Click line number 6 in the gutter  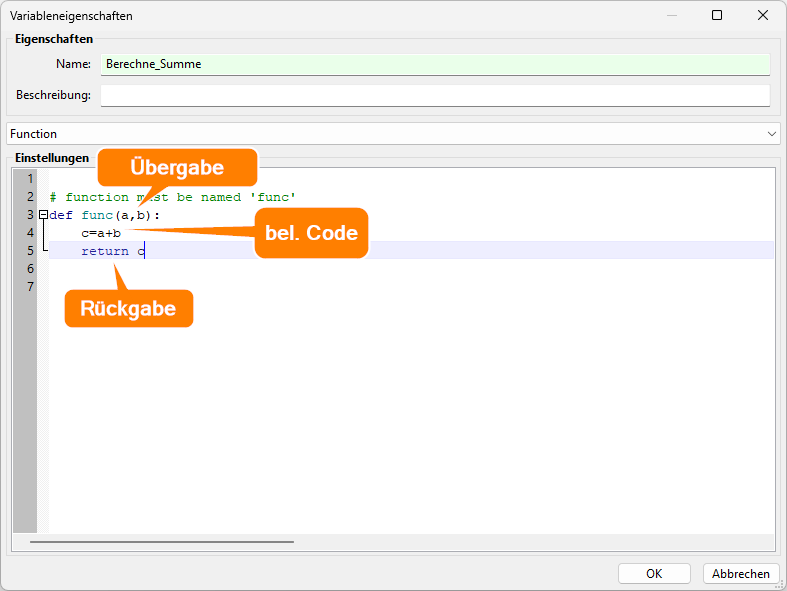click(x=31, y=269)
